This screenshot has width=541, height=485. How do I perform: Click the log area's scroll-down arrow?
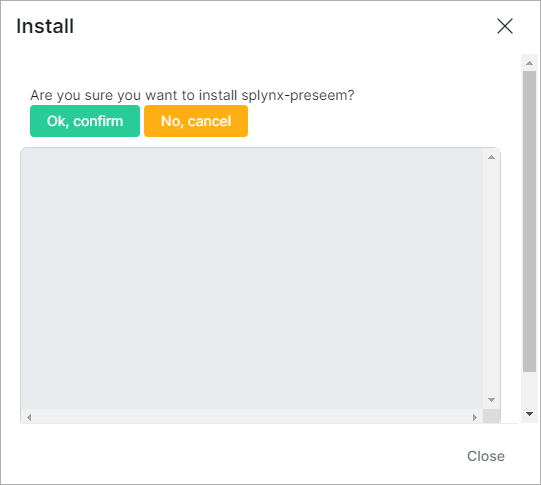491,400
